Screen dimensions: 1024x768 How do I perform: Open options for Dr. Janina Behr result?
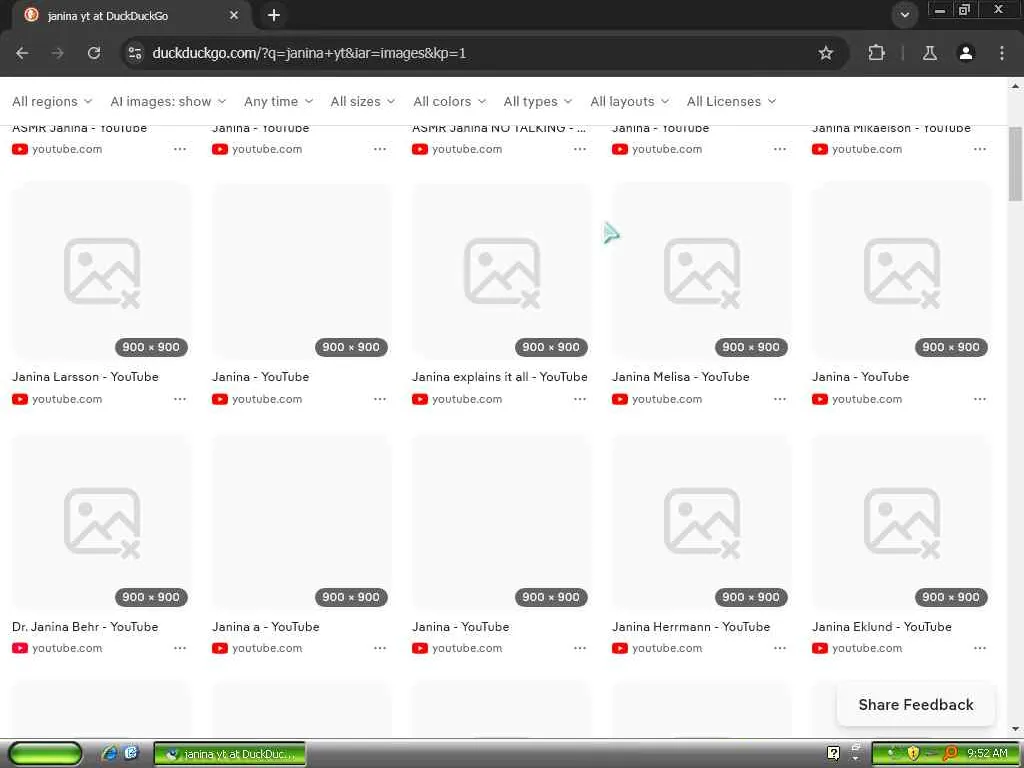[x=180, y=648]
